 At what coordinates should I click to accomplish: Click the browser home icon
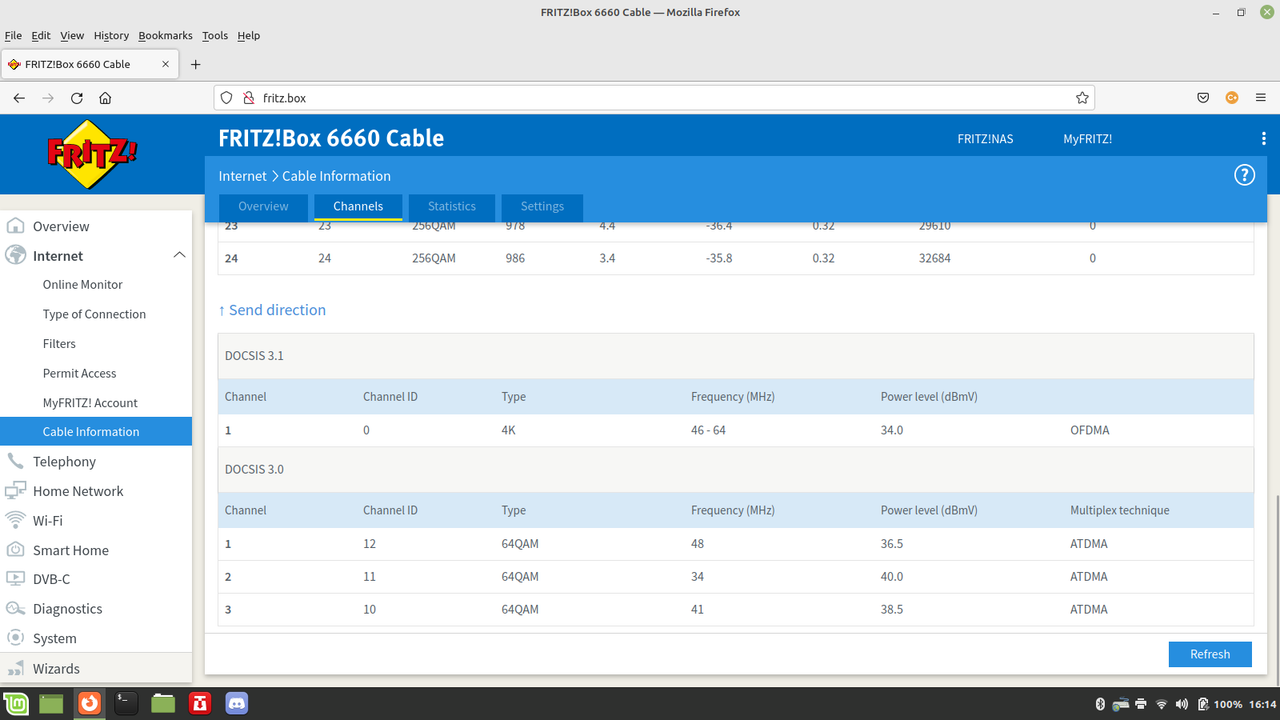pos(105,98)
